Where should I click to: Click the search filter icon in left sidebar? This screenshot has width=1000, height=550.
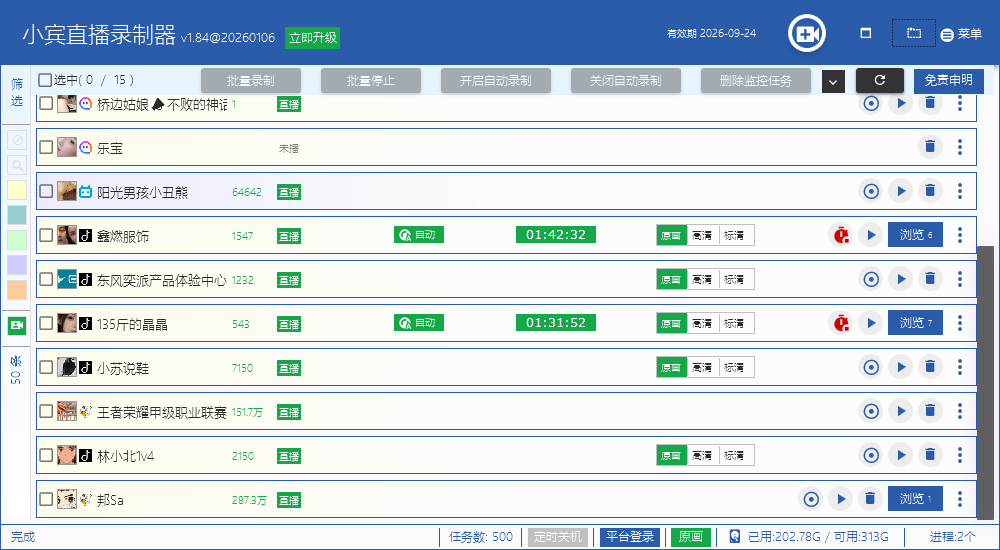(17, 165)
